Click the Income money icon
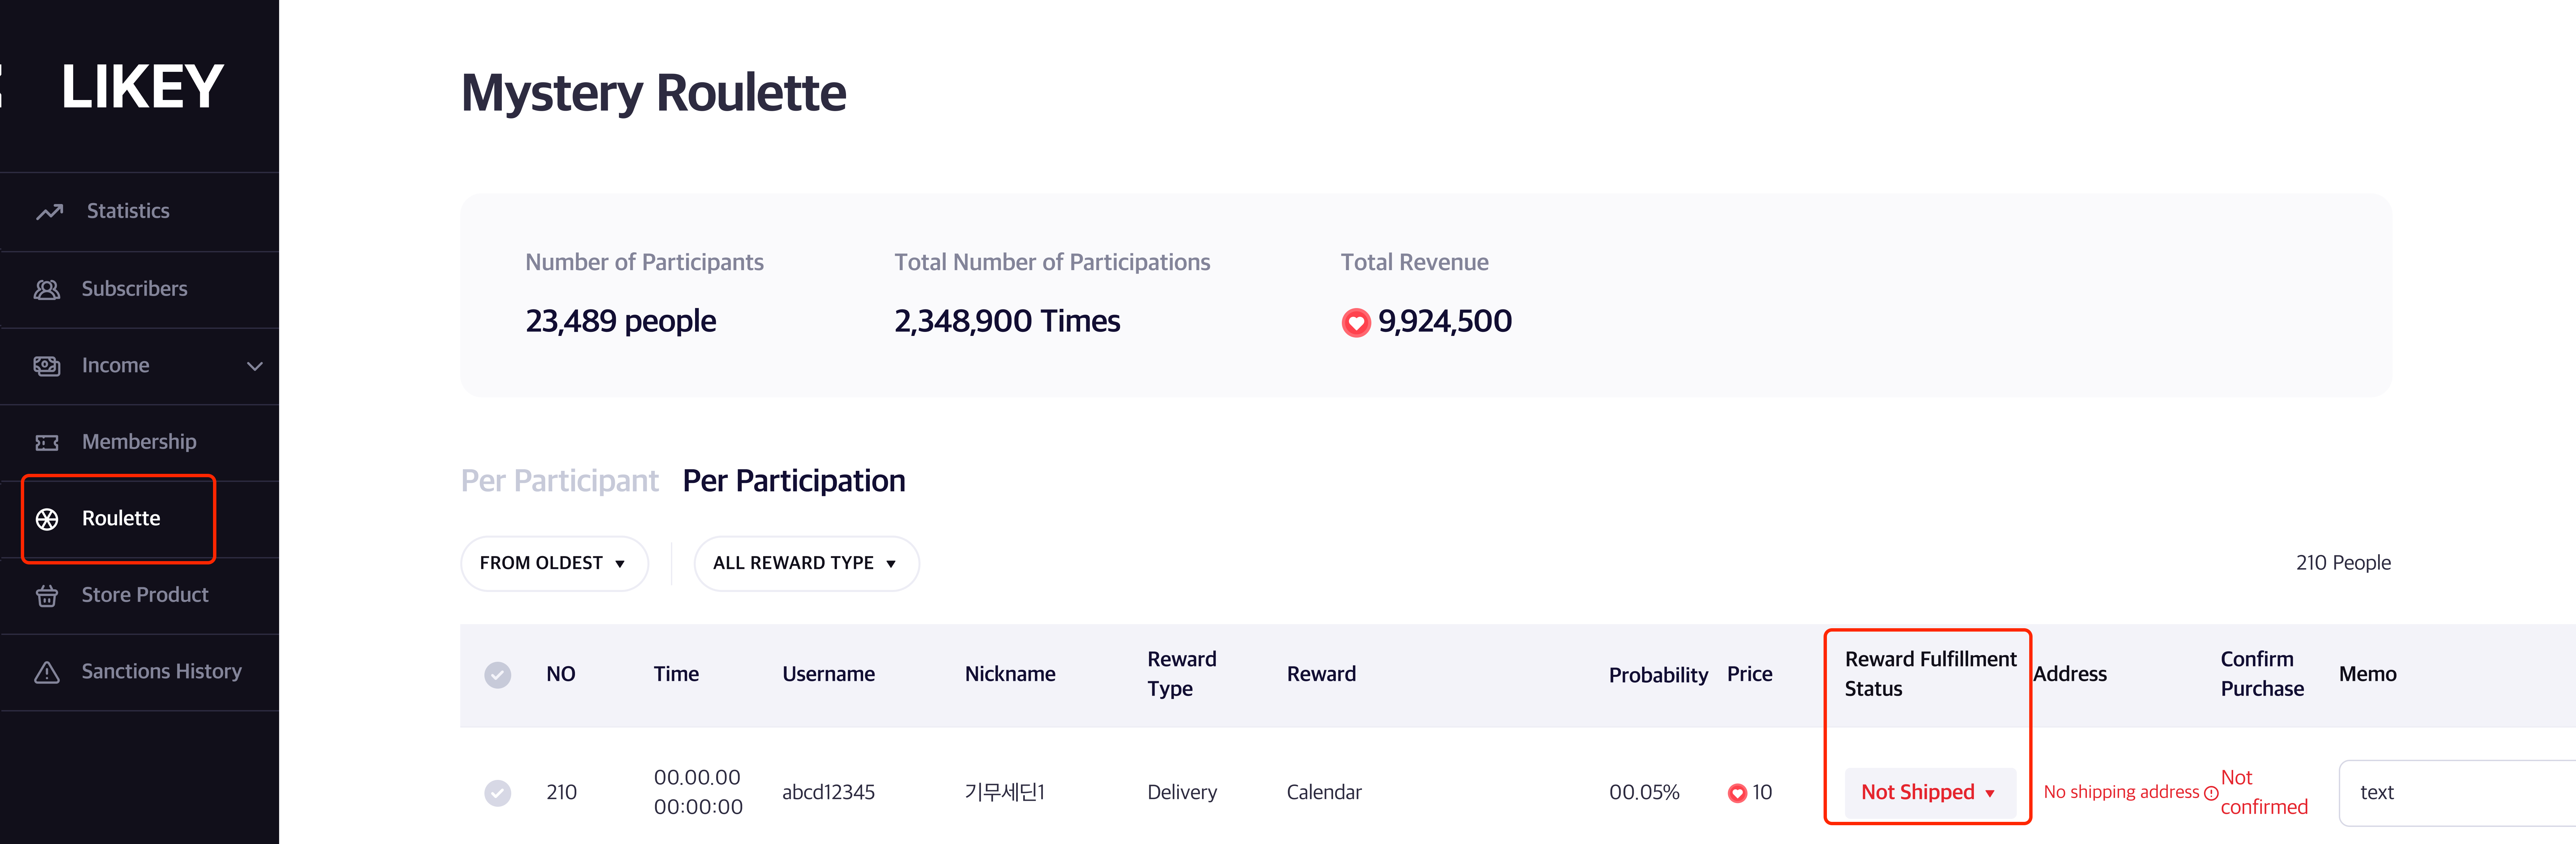The height and width of the screenshot is (844, 2576). point(47,366)
